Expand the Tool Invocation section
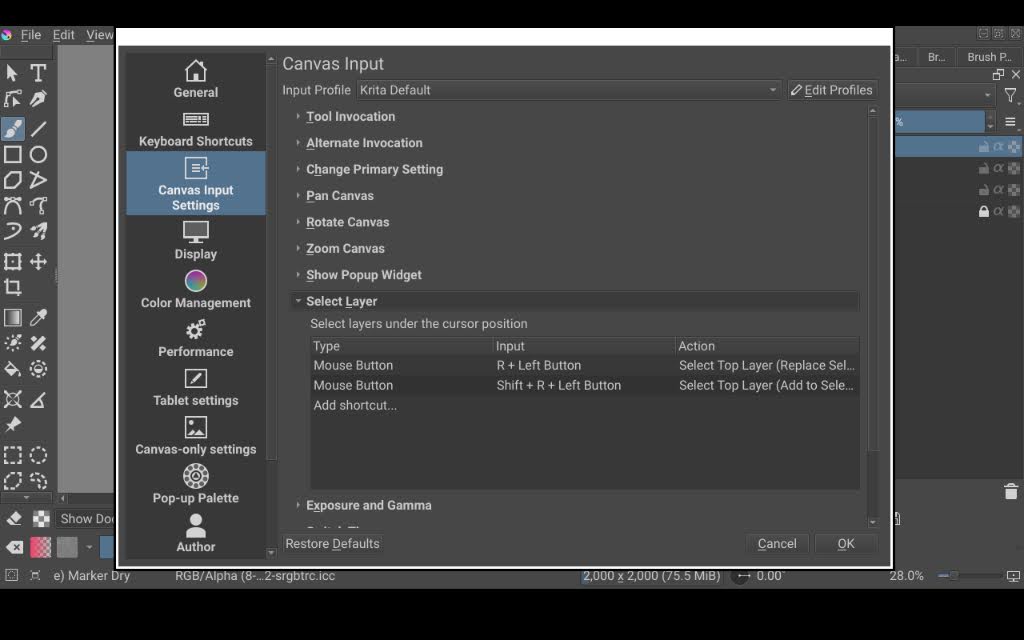This screenshot has width=1024, height=640. coord(351,116)
